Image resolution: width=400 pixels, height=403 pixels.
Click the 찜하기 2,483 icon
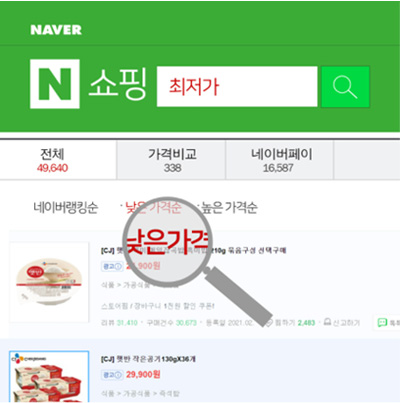[269, 323]
